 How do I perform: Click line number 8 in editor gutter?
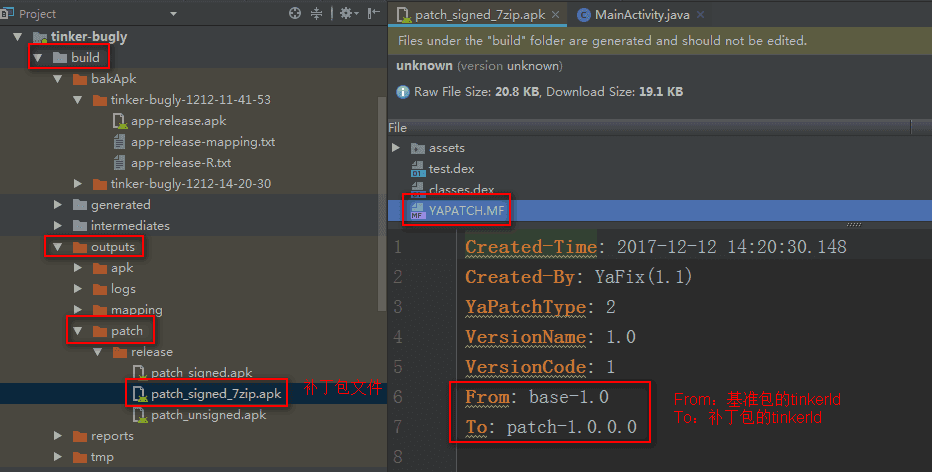[398, 457]
